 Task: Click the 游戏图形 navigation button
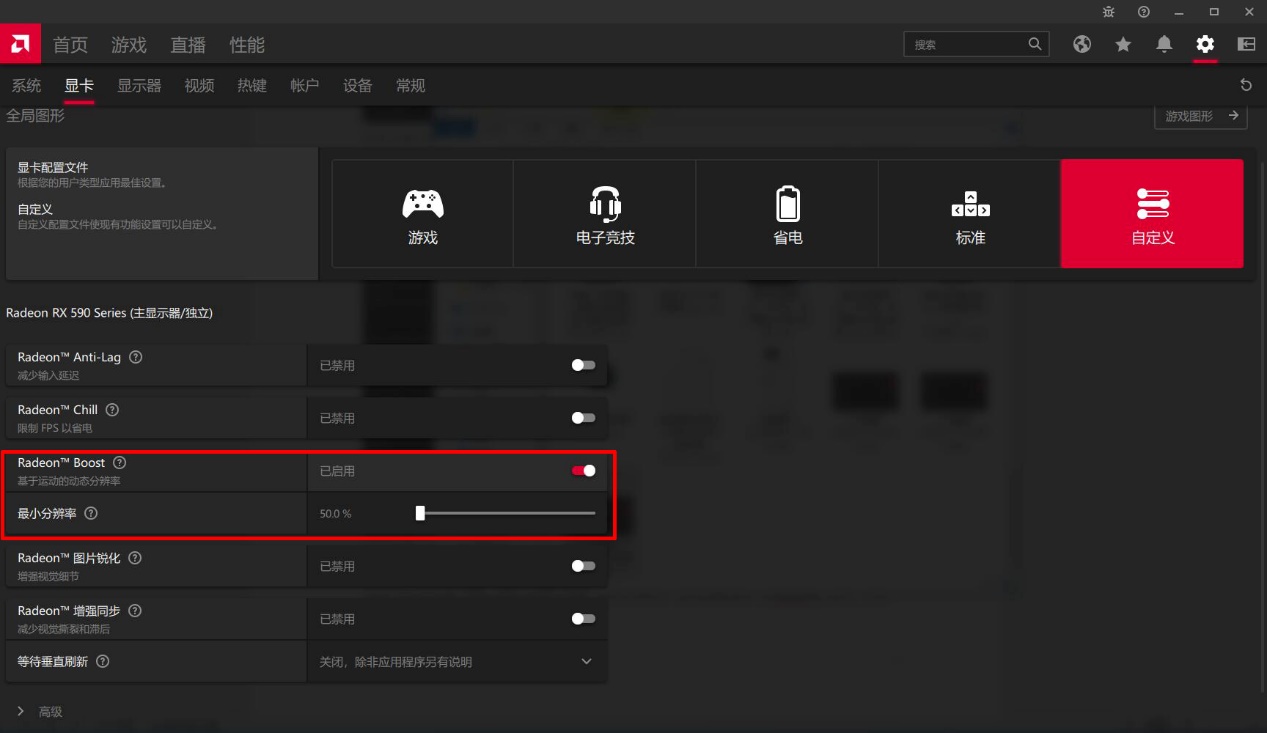(1200, 116)
